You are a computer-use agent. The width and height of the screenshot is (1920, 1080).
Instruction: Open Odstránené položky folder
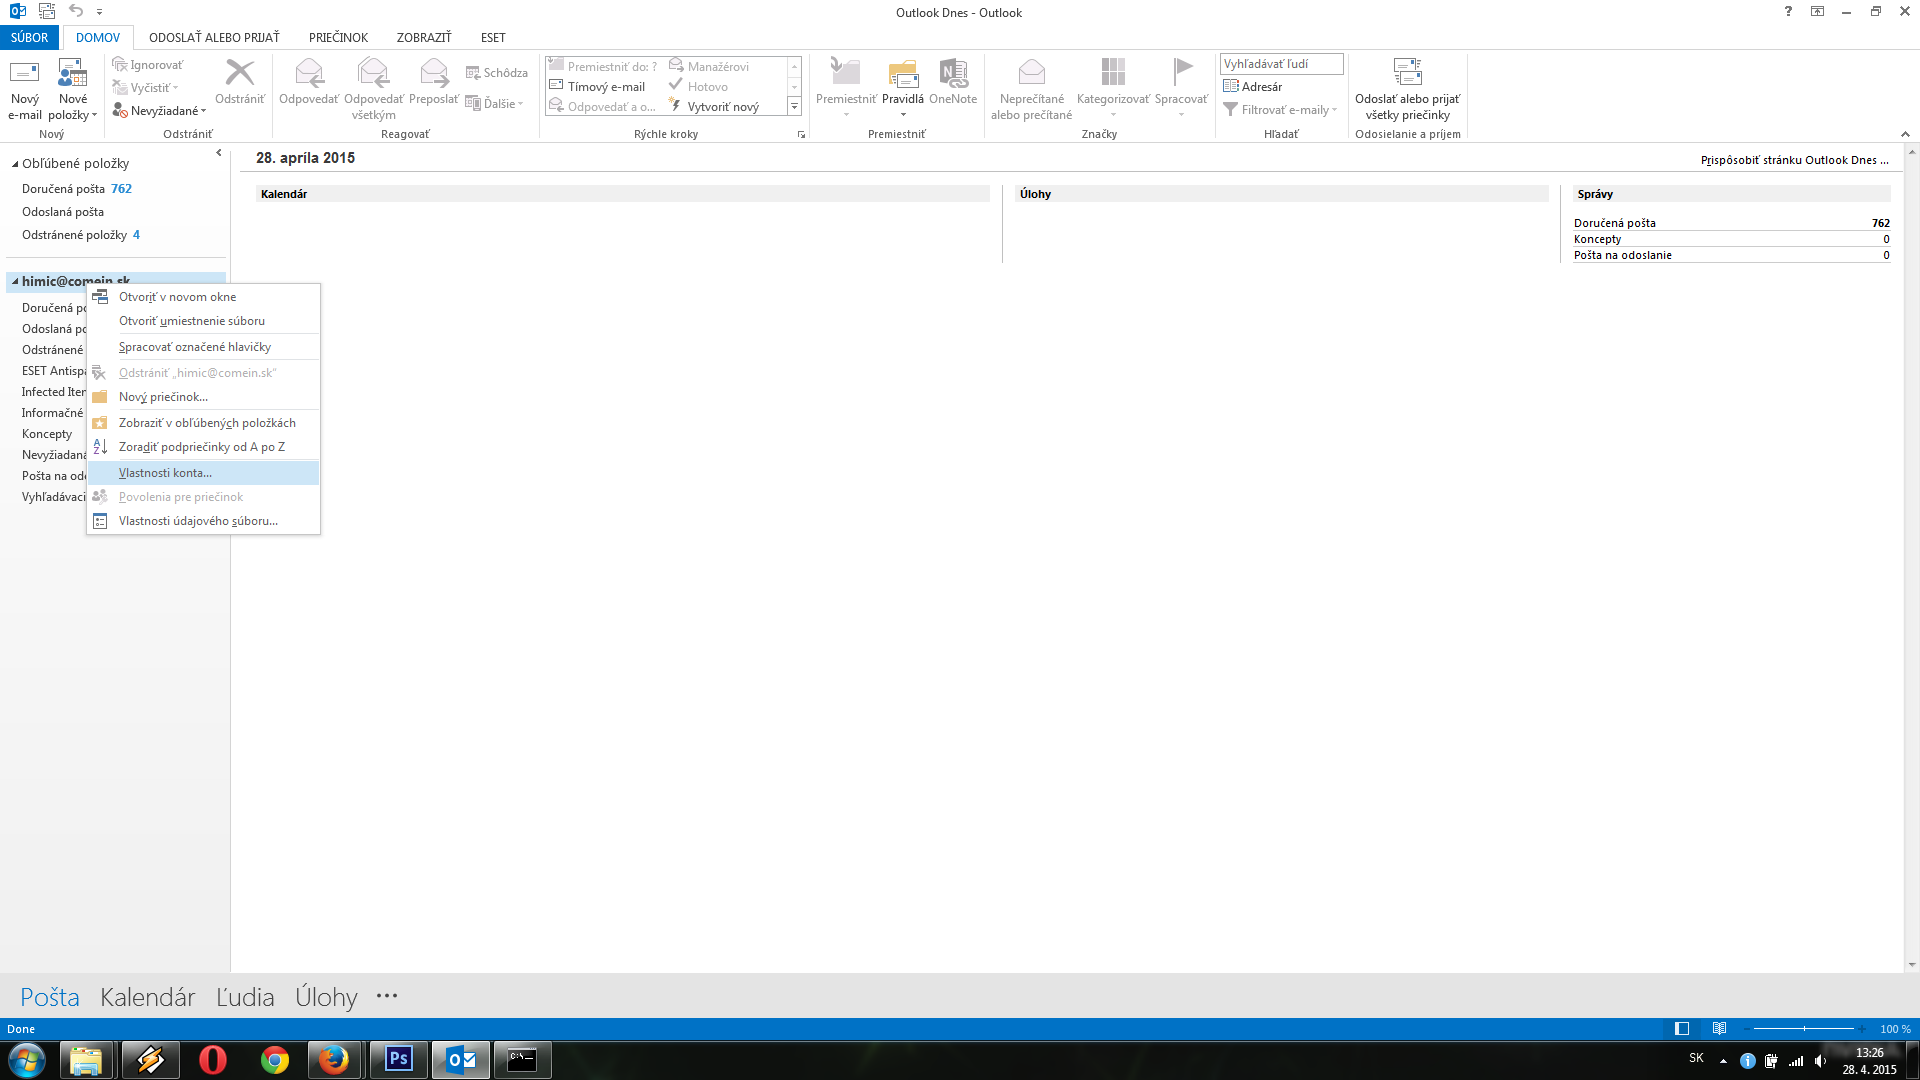tap(74, 235)
